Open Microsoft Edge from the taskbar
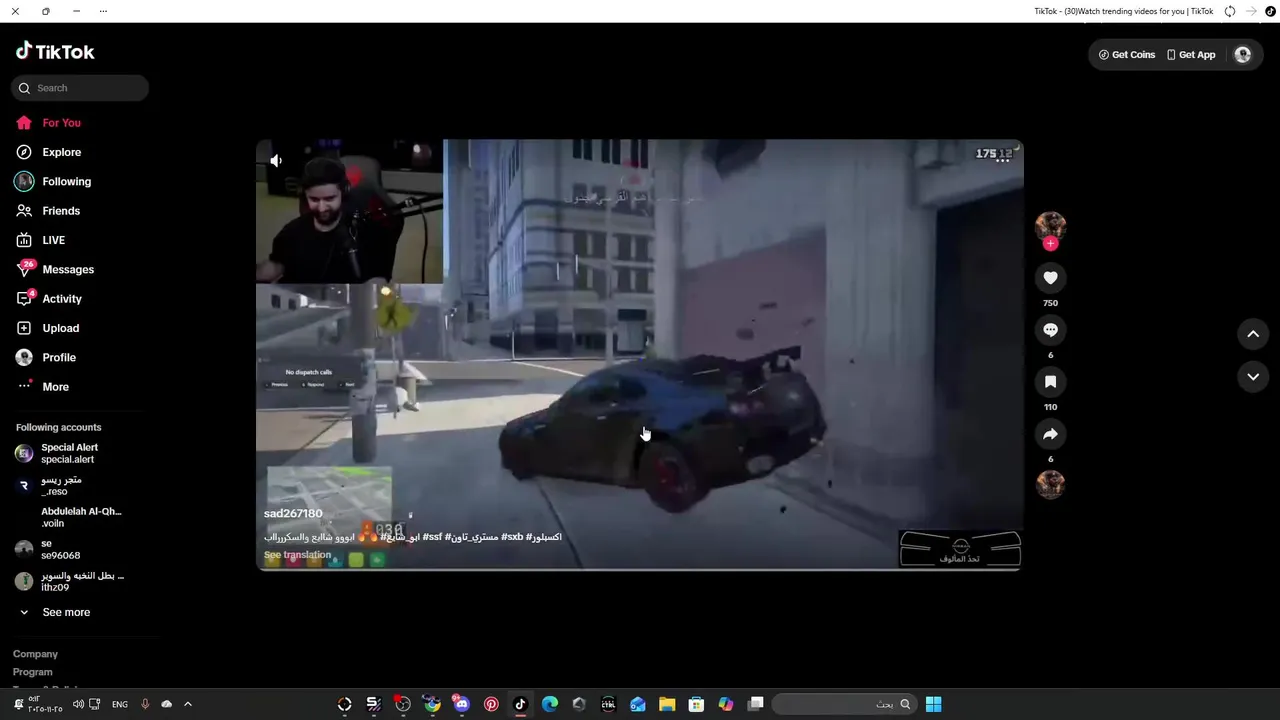 click(x=549, y=704)
